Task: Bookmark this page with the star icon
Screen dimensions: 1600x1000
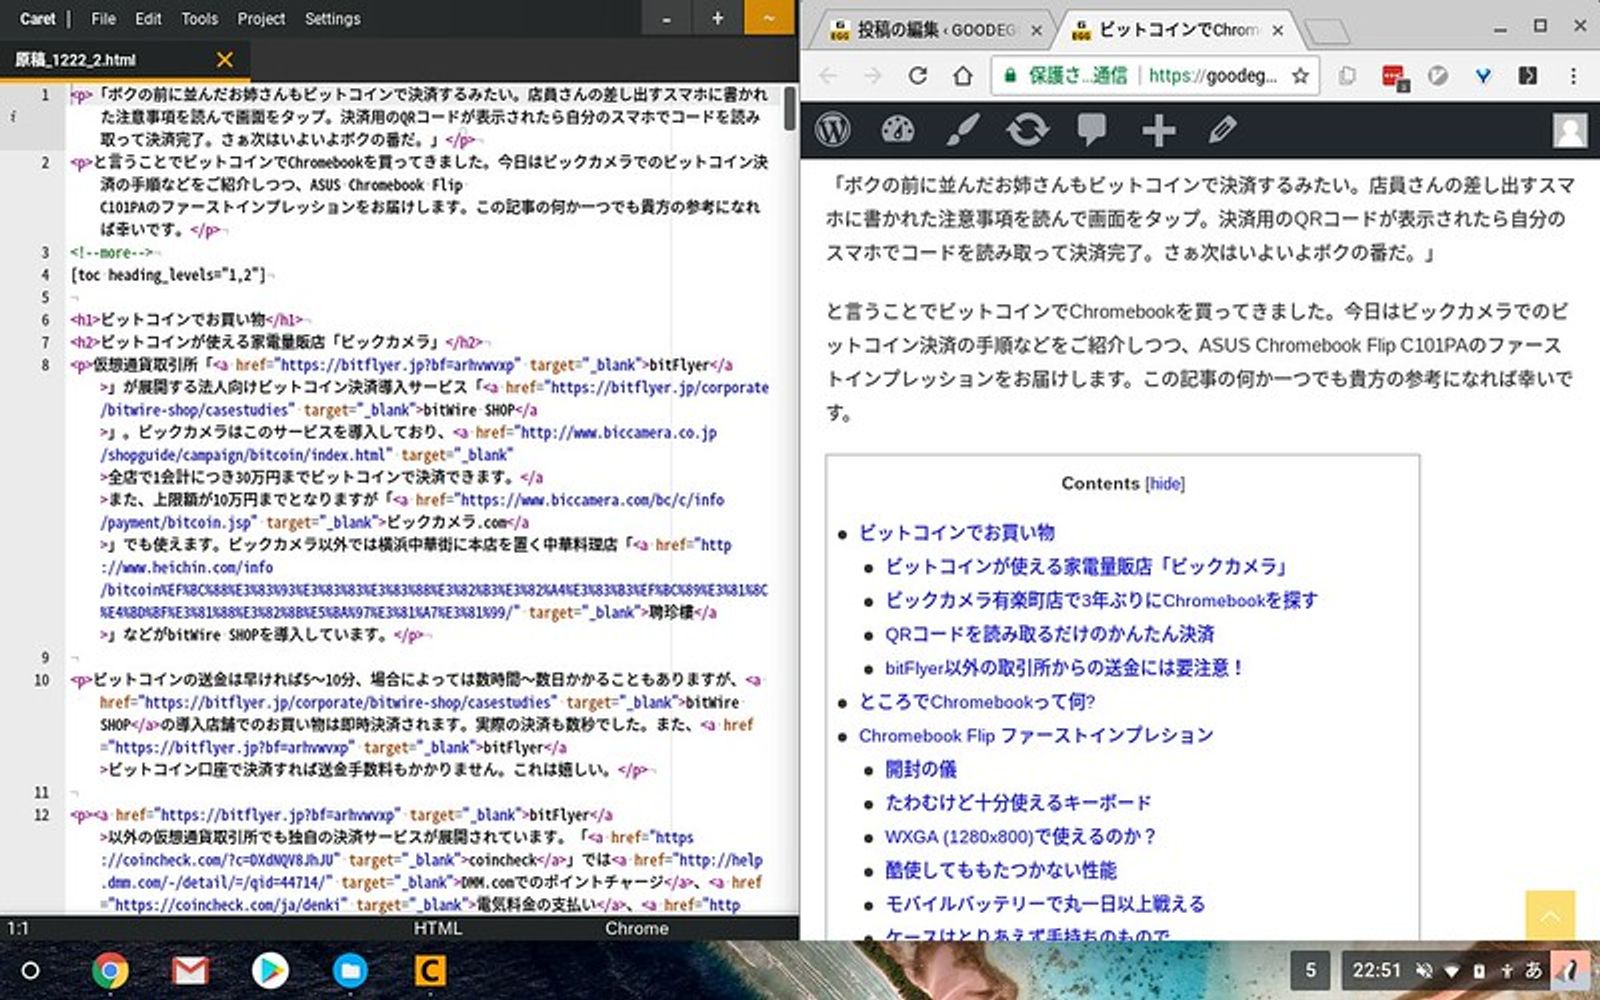Action: click(1299, 75)
